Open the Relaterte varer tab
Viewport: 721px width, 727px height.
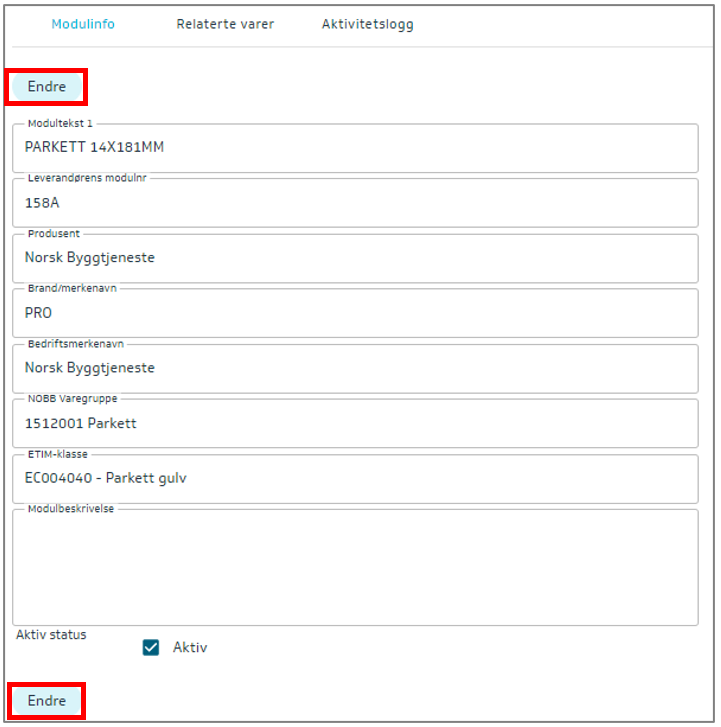[225, 24]
